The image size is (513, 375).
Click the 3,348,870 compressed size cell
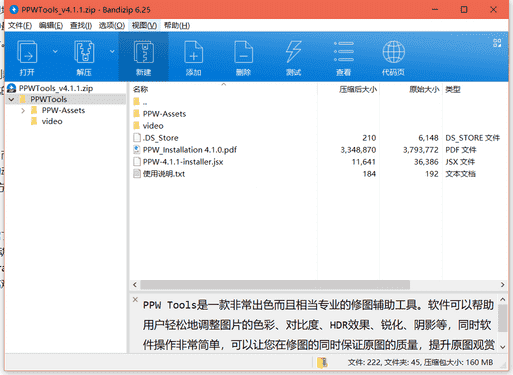click(x=358, y=150)
